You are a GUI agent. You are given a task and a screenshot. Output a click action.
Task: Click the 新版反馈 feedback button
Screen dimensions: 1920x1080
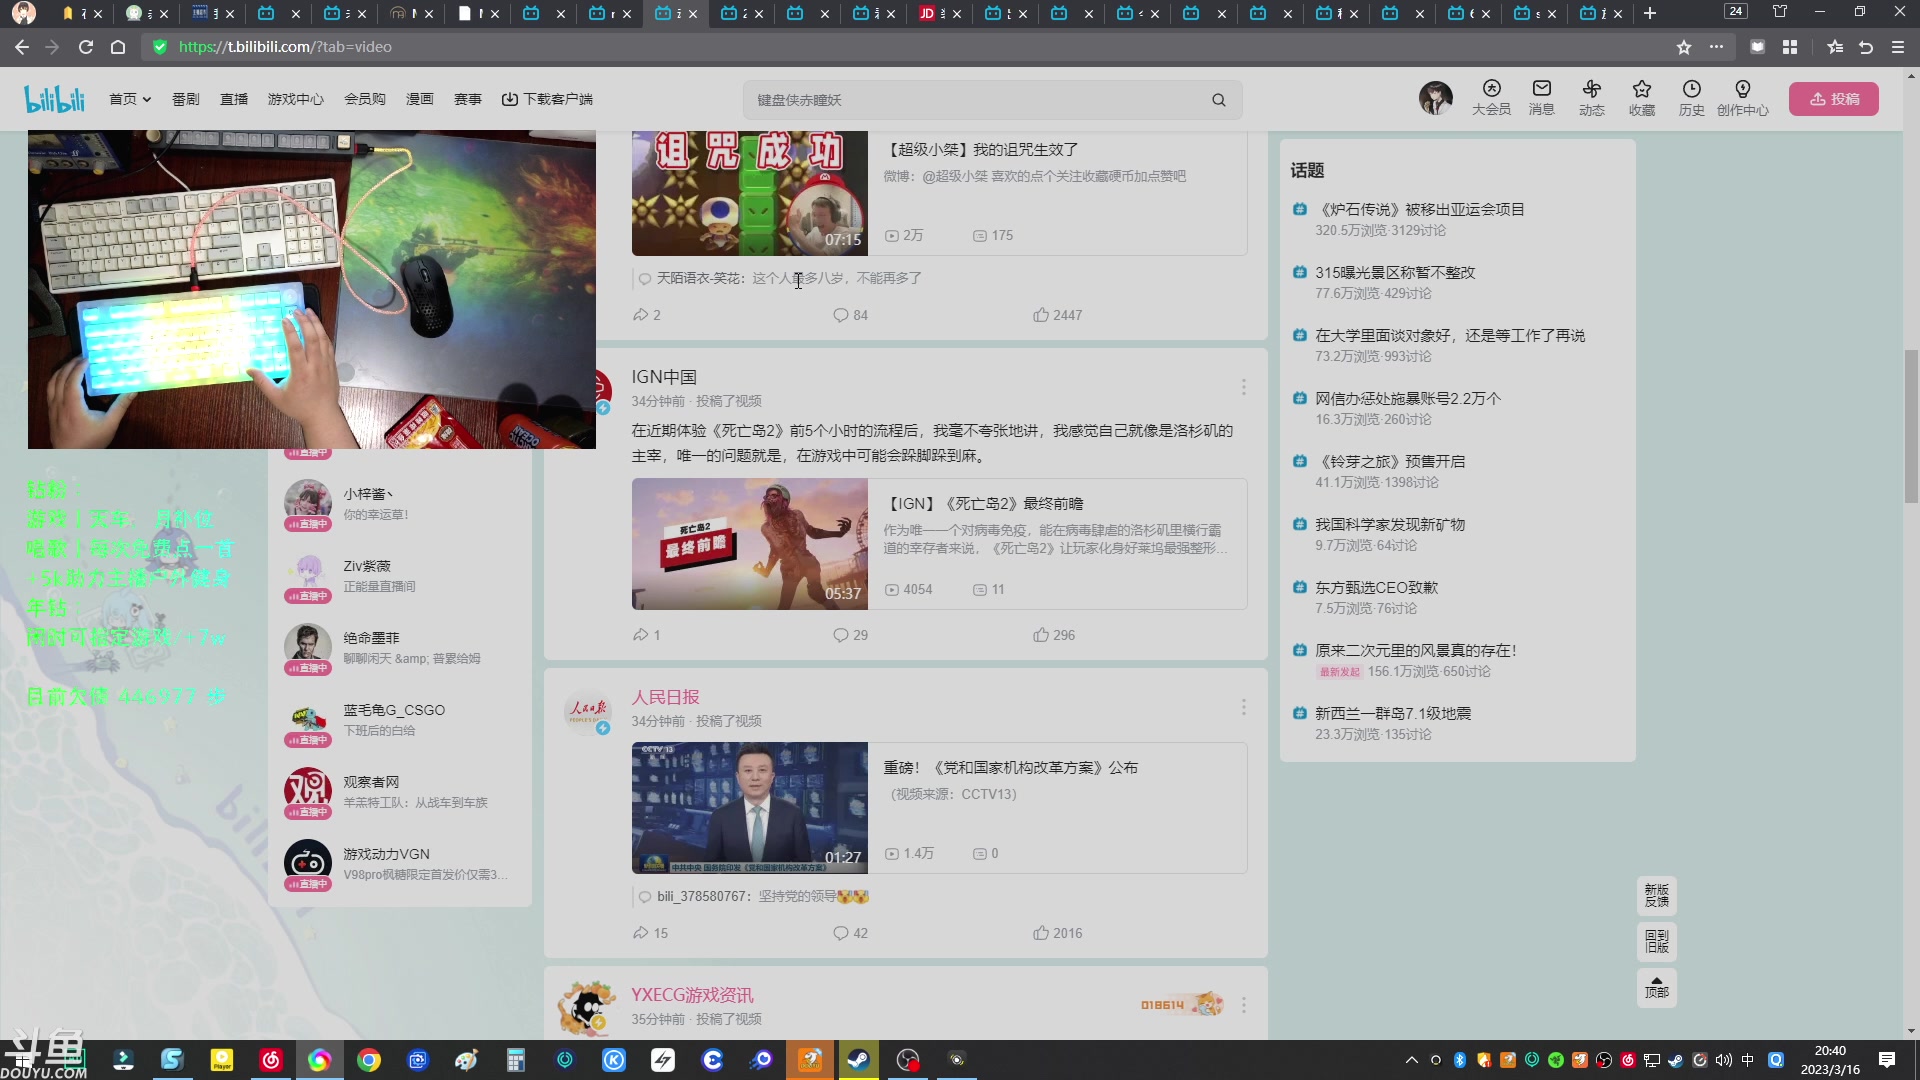1657,895
